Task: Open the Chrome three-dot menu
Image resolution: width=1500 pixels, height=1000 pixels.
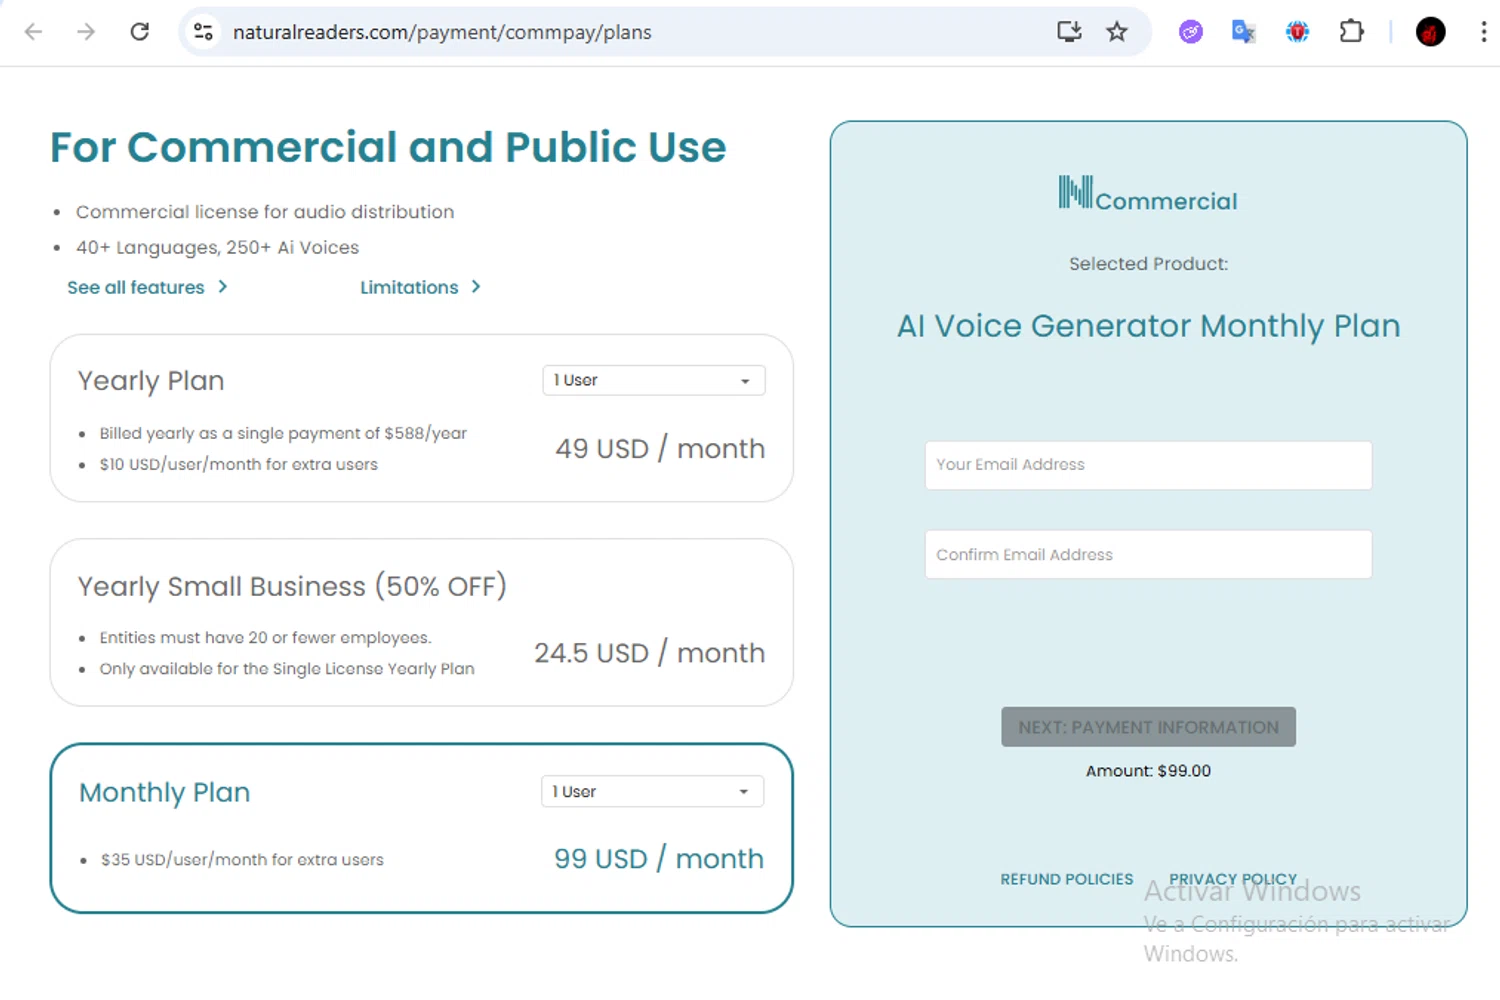Action: tap(1483, 32)
